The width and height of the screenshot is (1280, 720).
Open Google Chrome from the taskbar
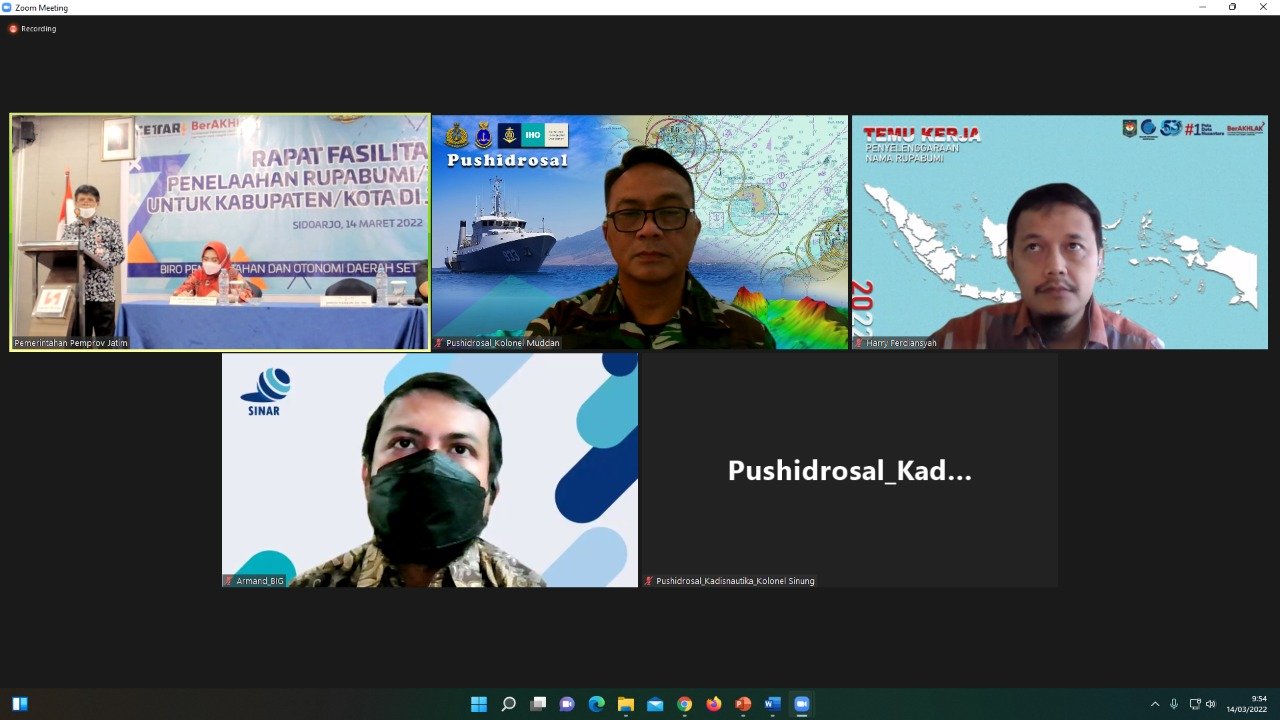[684, 704]
